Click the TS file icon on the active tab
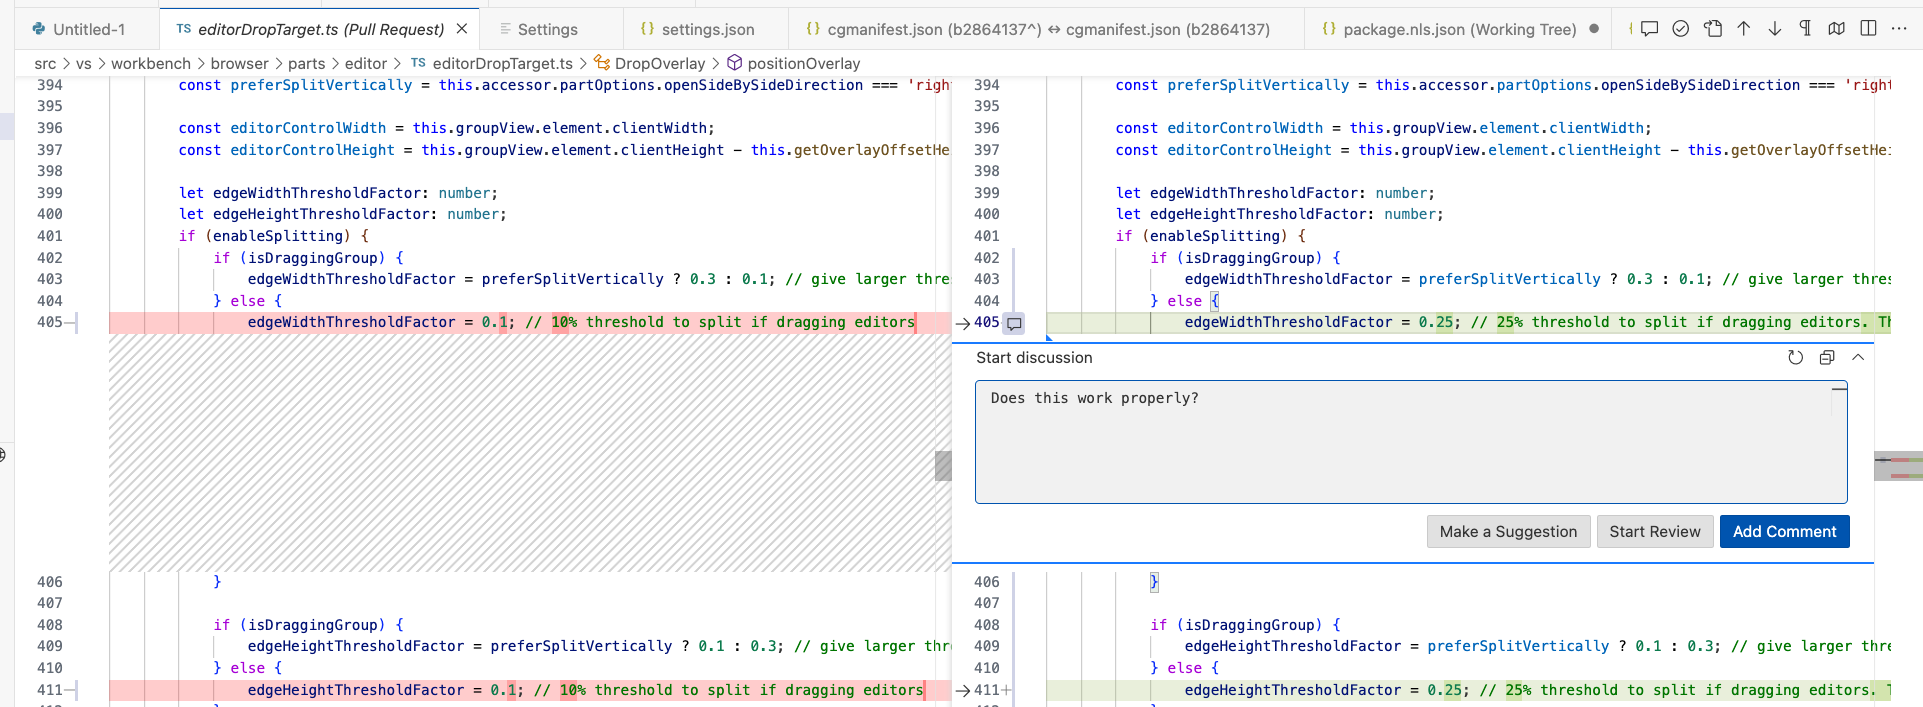Viewport: 1923px width, 707px height. coord(184,29)
